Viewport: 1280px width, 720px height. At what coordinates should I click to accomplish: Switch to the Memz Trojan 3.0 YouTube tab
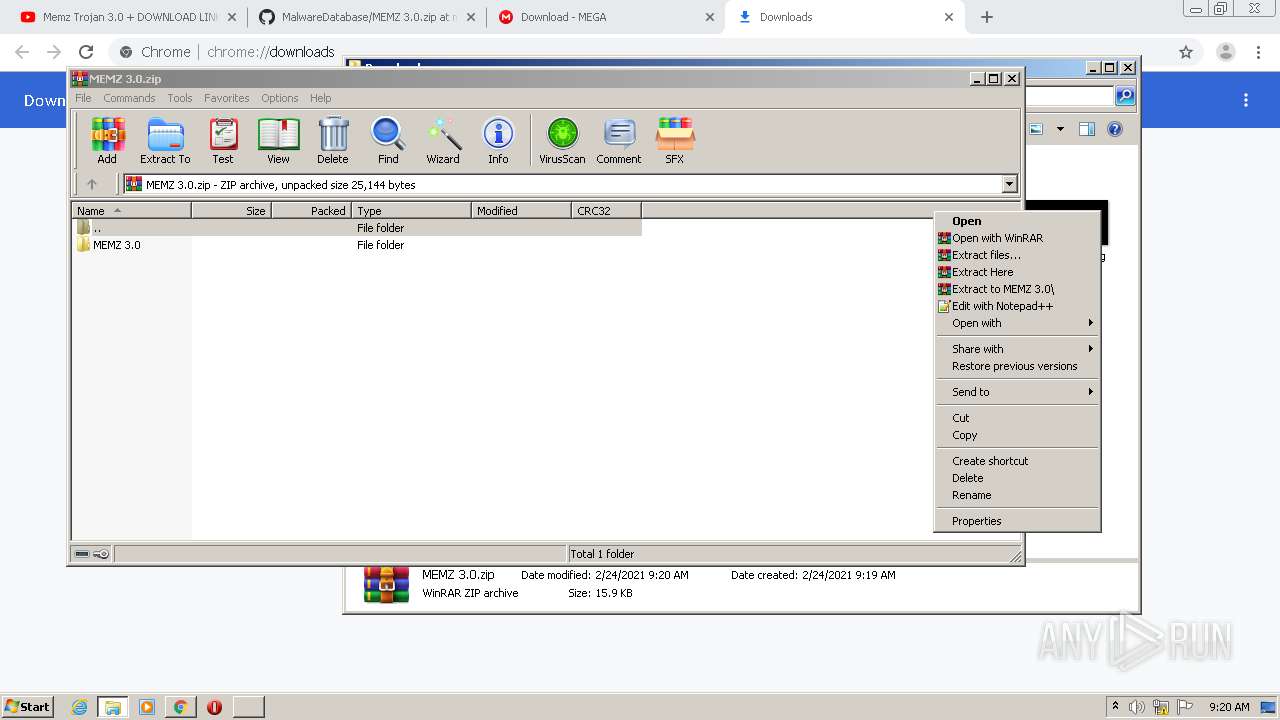128,17
